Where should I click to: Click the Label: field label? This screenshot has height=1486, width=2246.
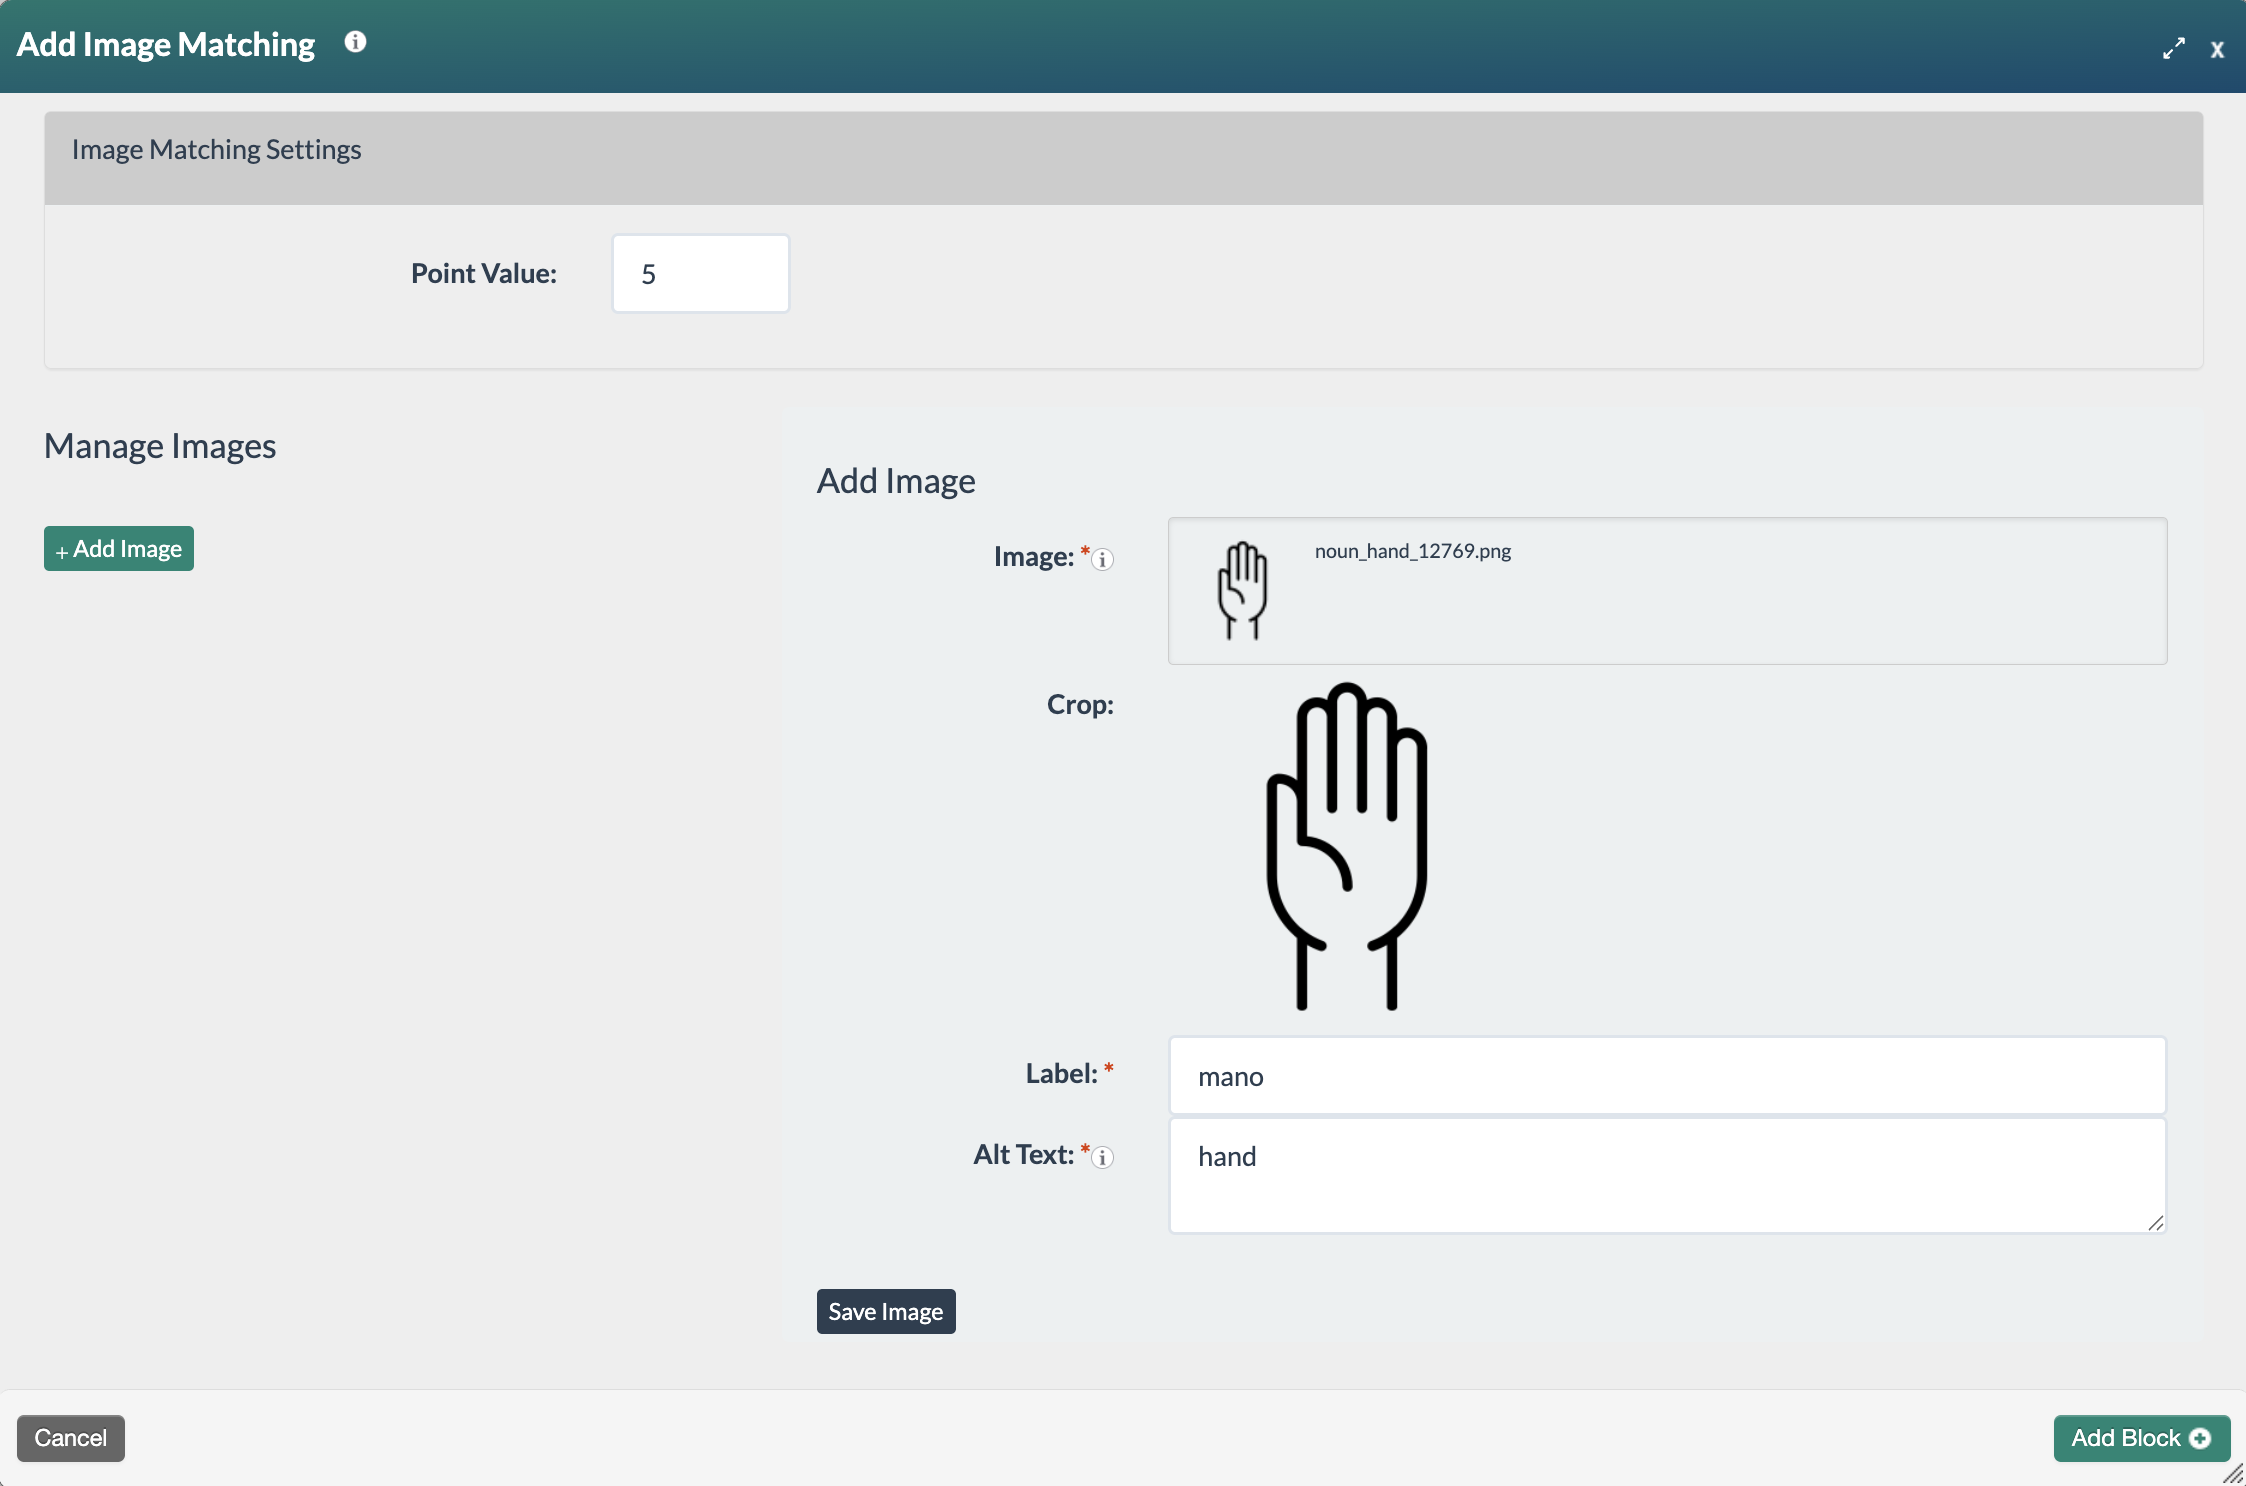click(x=1061, y=1073)
